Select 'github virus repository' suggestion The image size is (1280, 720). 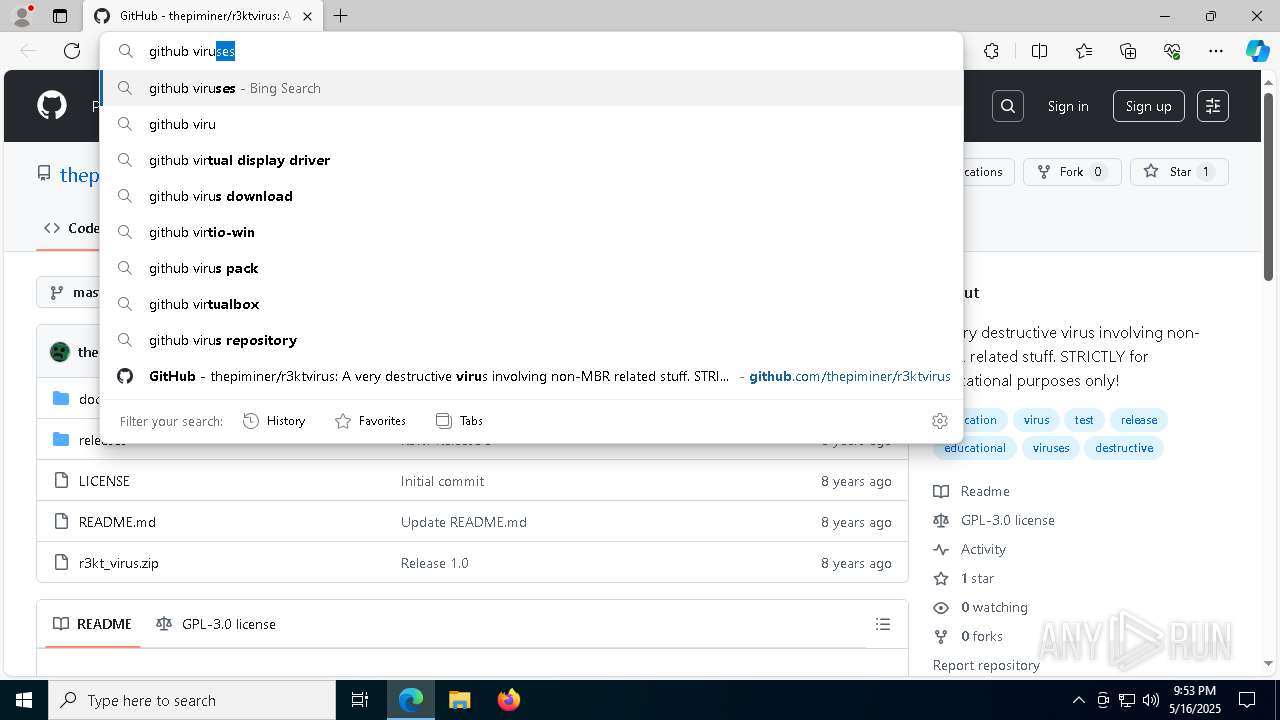pos(532,340)
